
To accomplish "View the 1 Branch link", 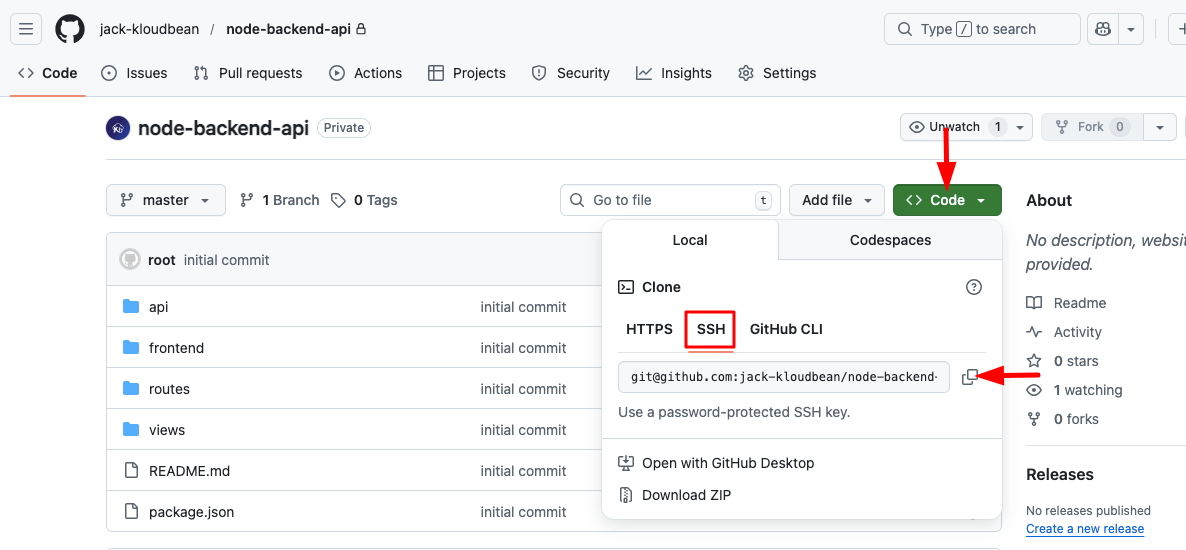I will point(280,200).
